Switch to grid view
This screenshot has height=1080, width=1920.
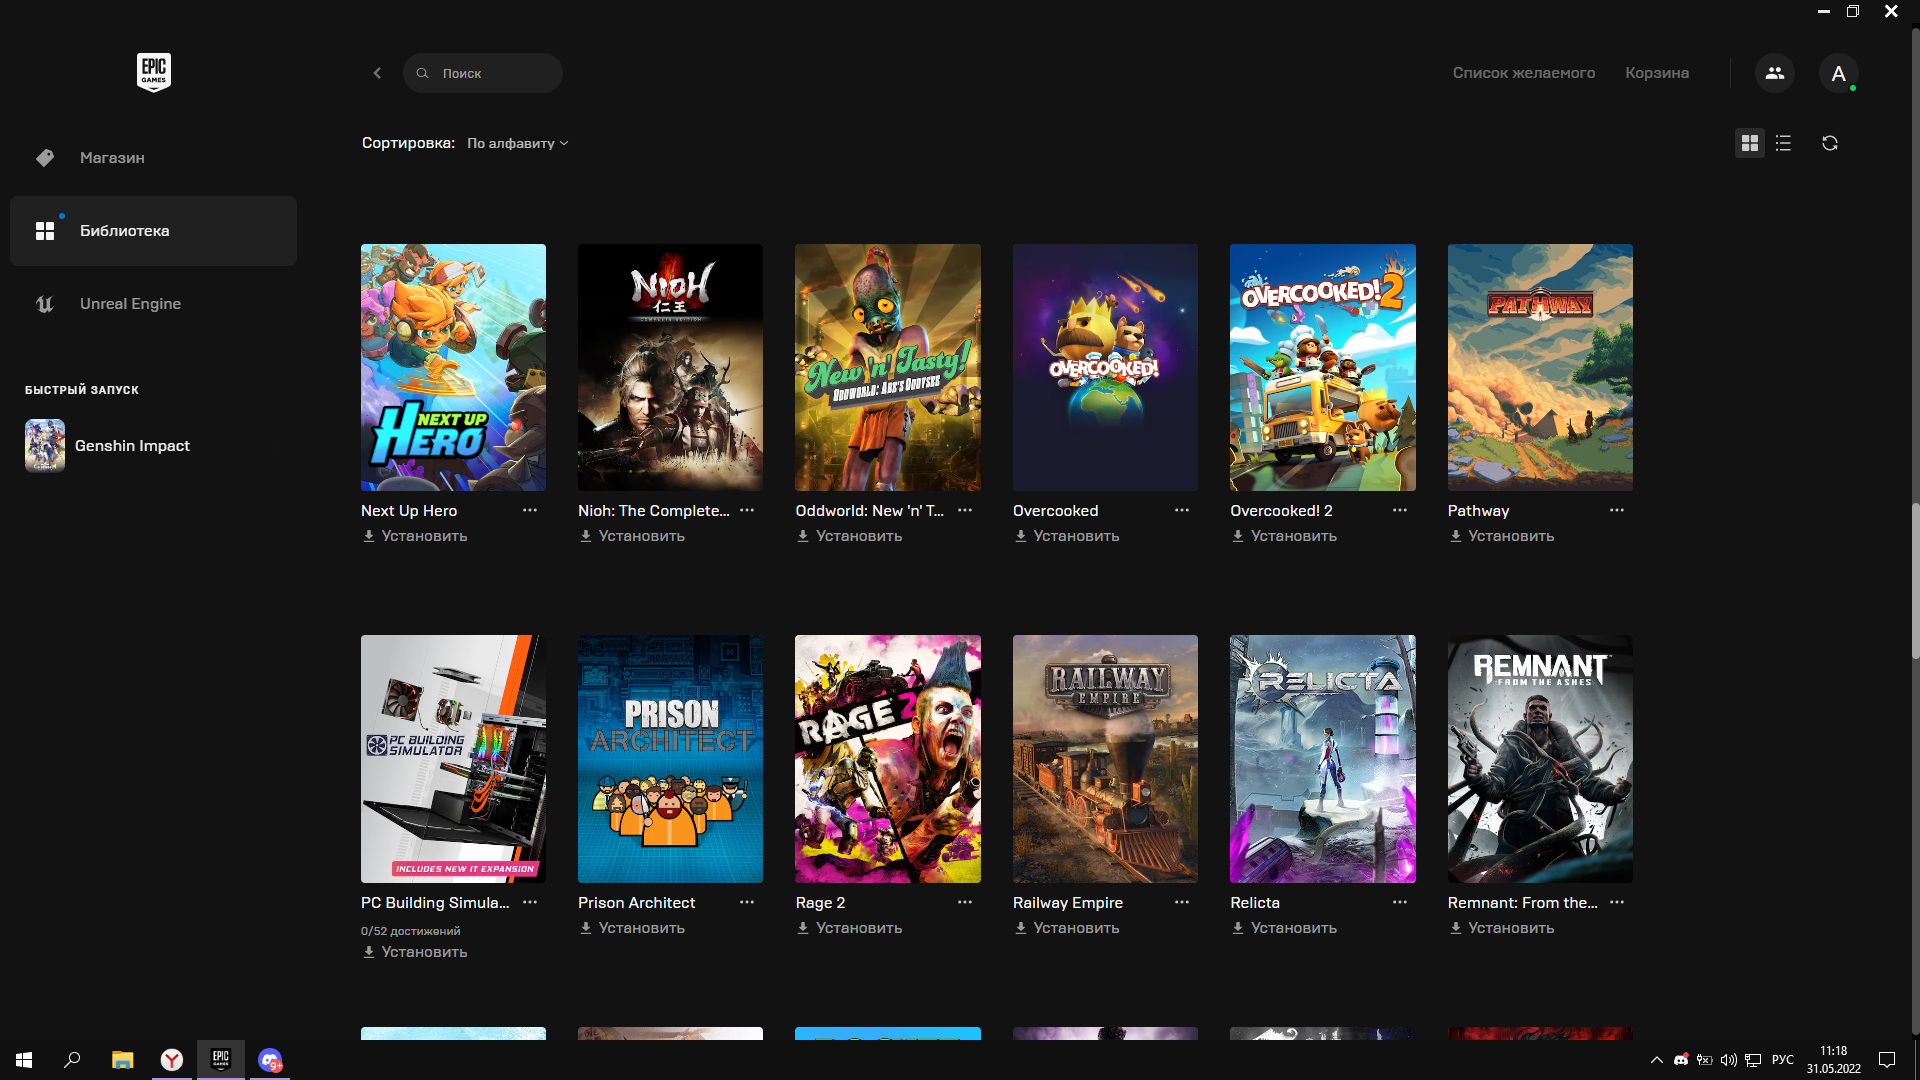[x=1750, y=143]
